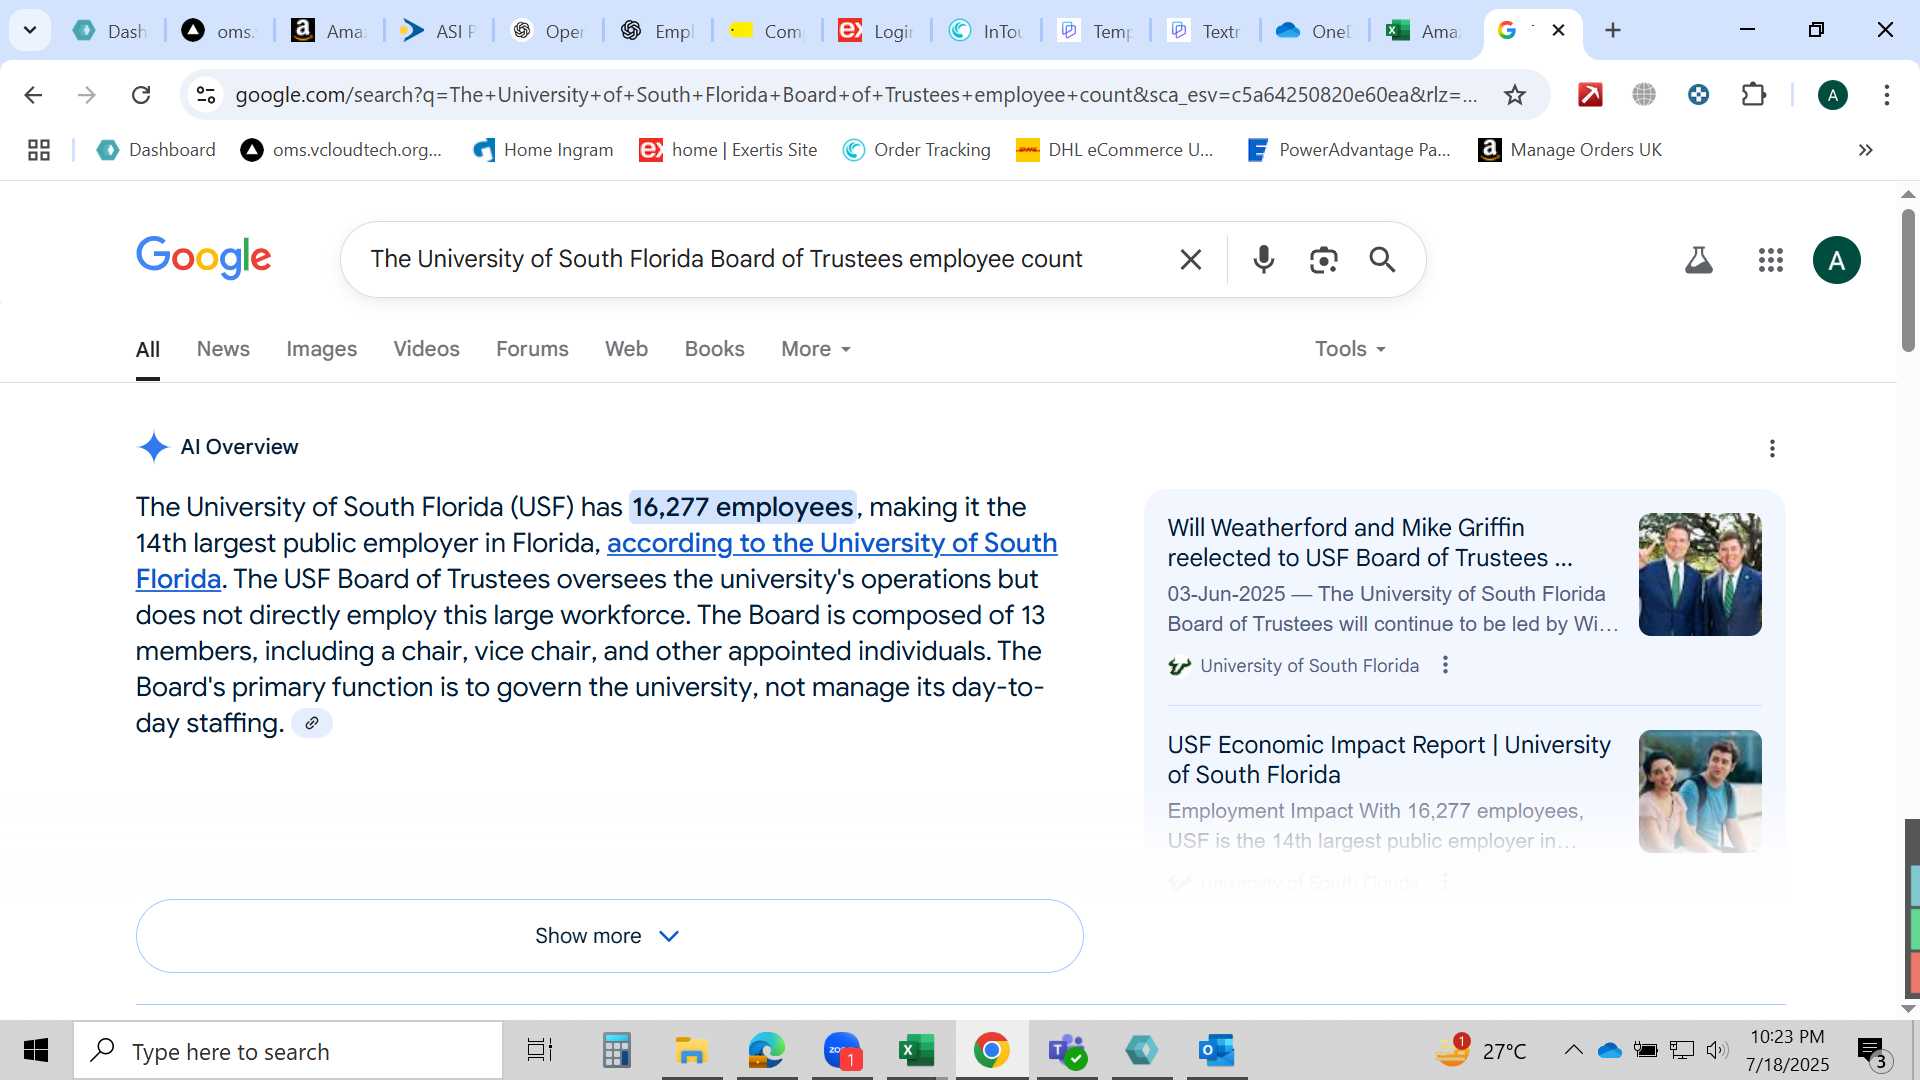Screen dimensions: 1920x1080
Task: Open volume control in system tray
Action: (x=1717, y=1050)
